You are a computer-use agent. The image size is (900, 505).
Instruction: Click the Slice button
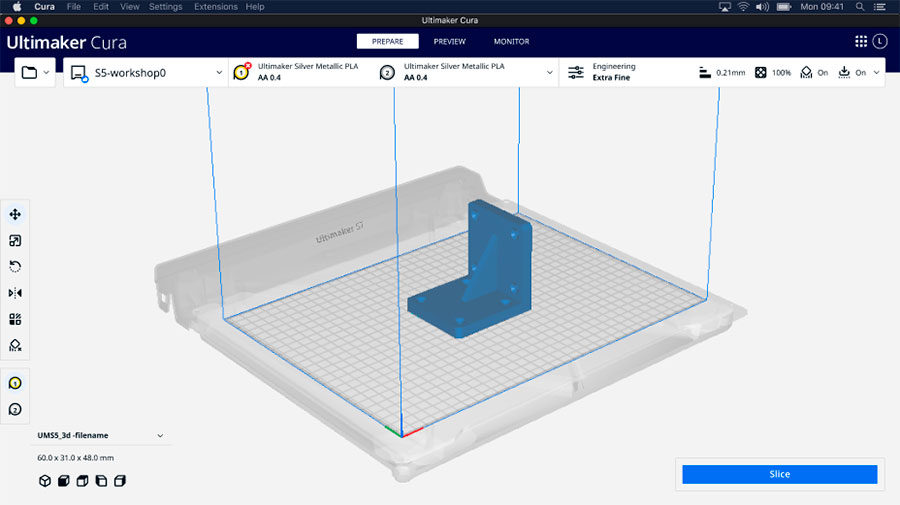[779, 474]
